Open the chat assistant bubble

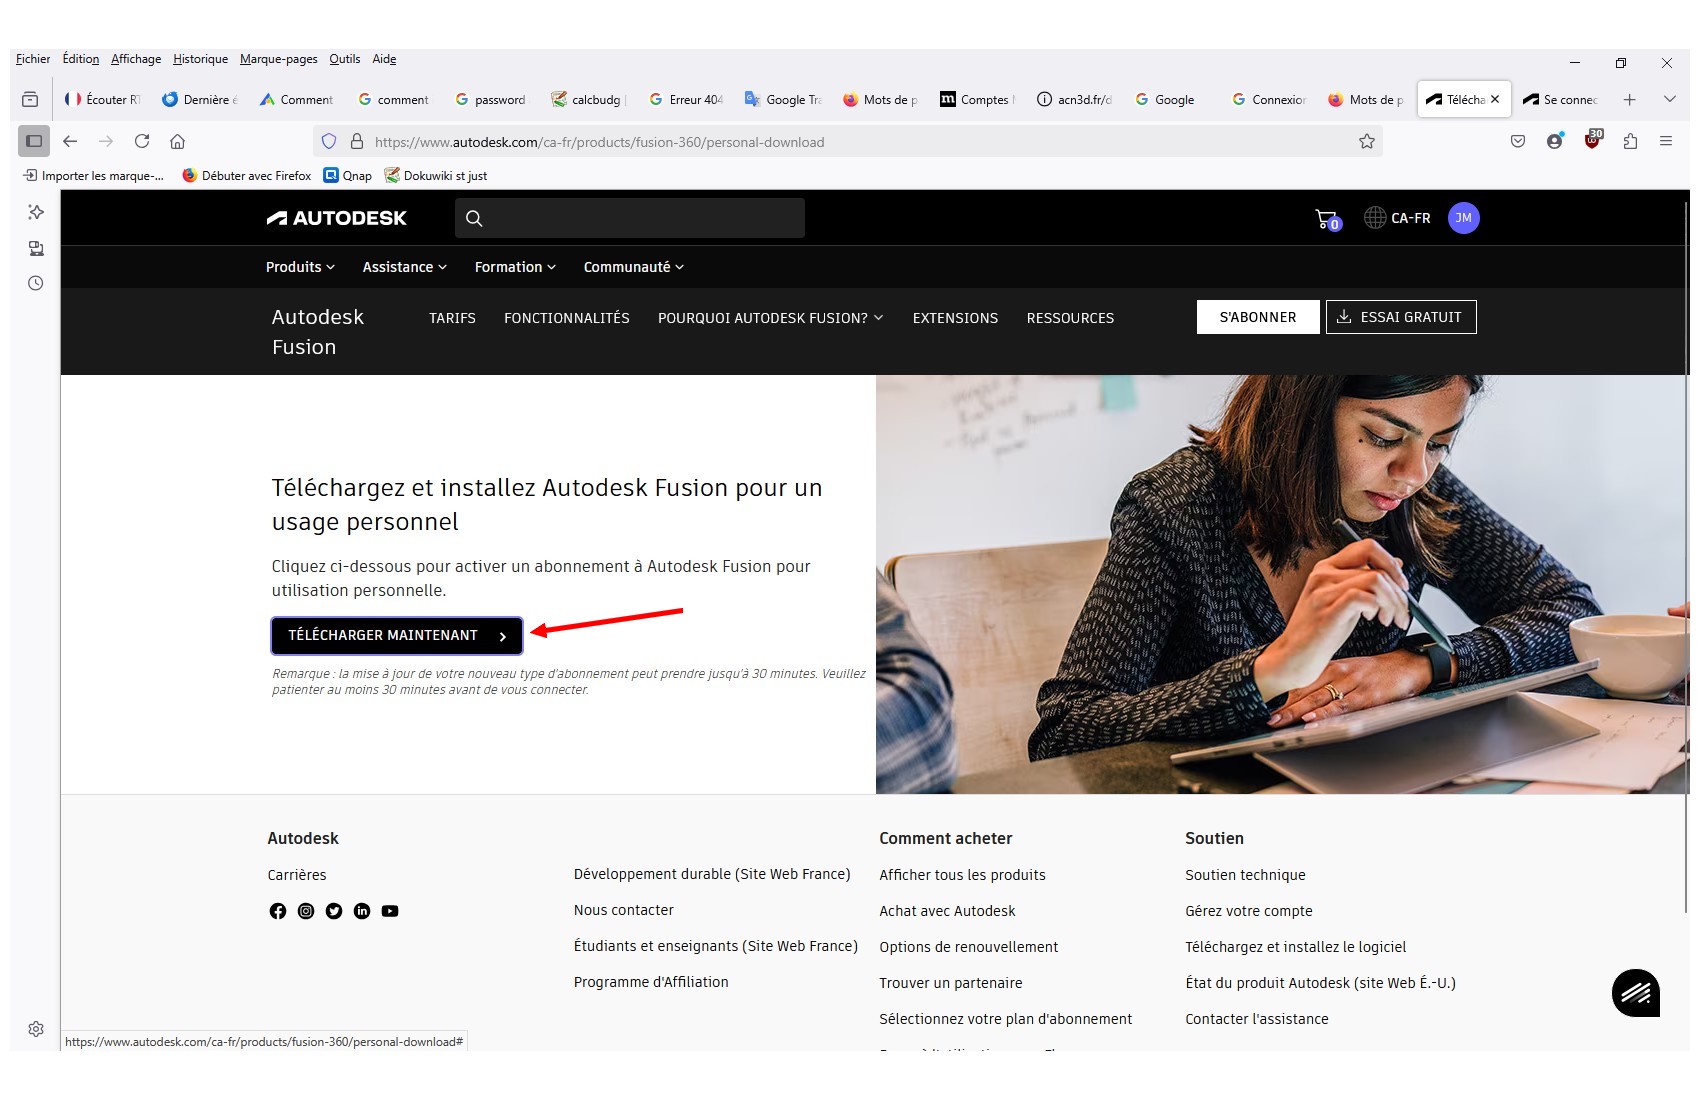(x=1635, y=993)
